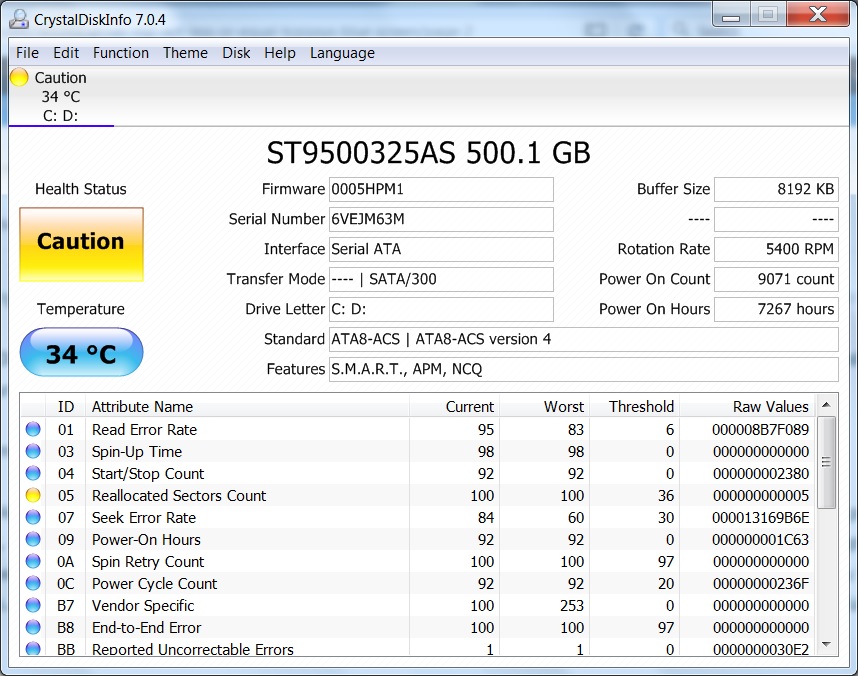Click the Current column header

[454, 407]
